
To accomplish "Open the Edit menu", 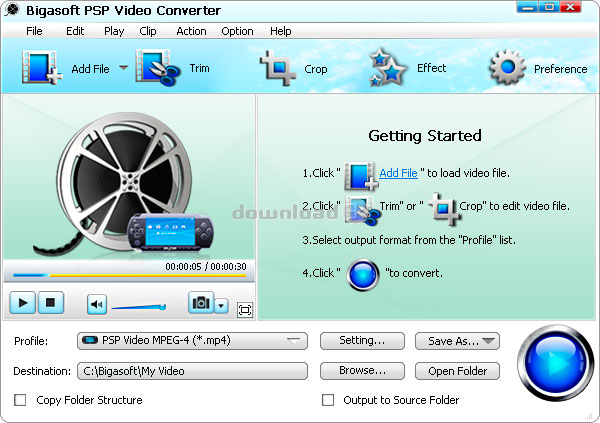I will coord(75,31).
